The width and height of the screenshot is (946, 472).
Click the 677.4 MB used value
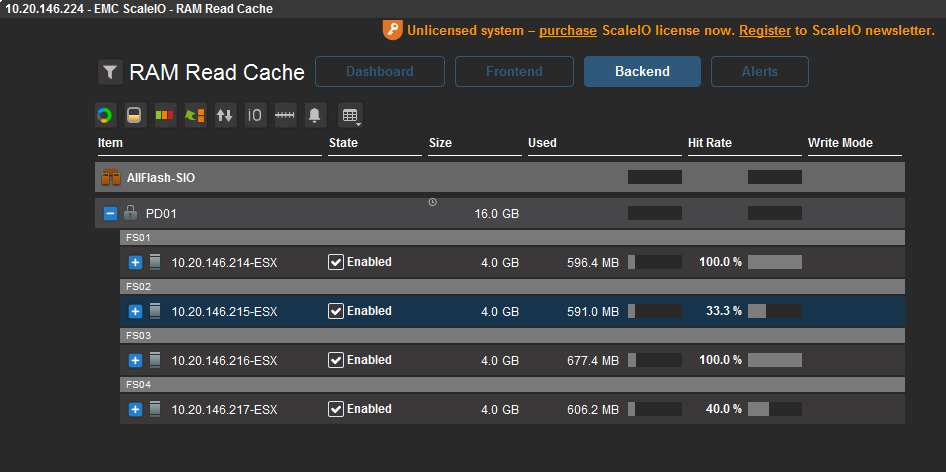coord(593,361)
